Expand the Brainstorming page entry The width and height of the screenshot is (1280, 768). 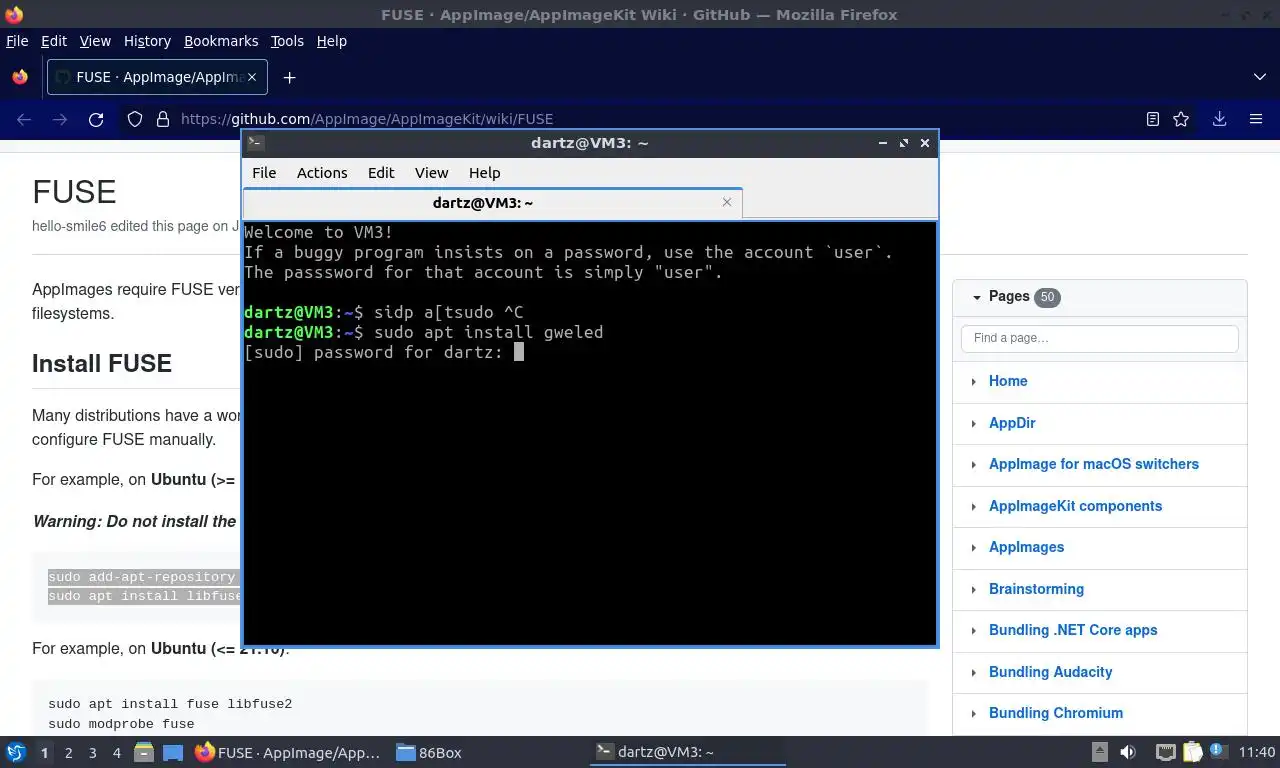click(974, 589)
